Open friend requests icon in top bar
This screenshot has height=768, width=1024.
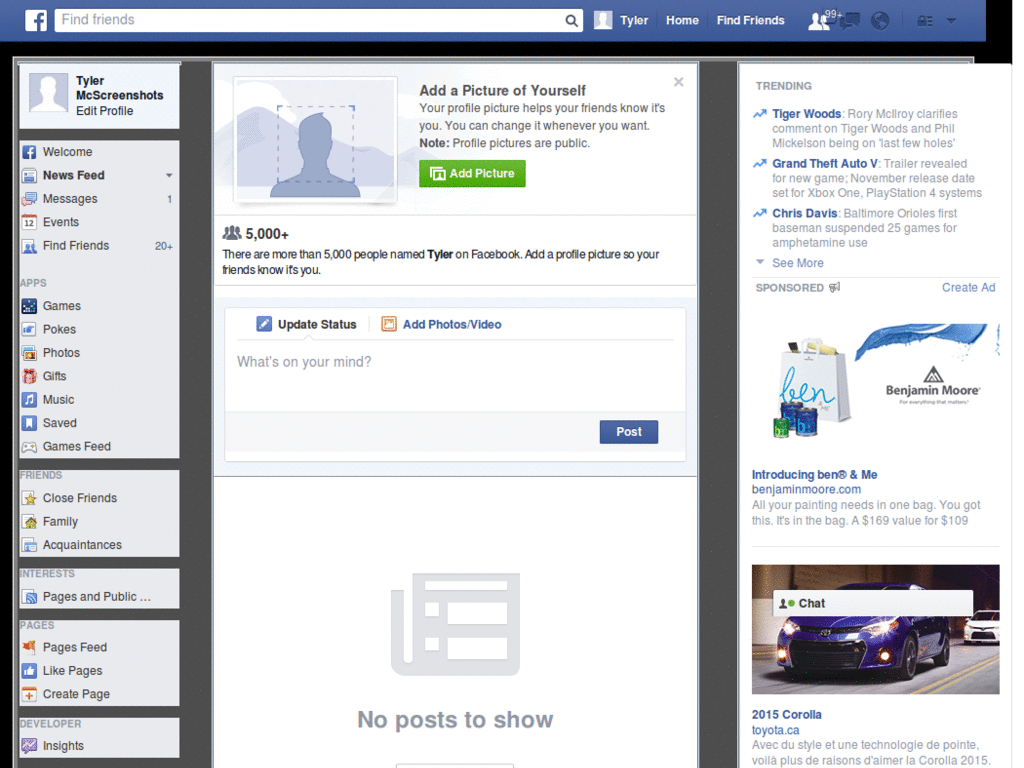(818, 21)
